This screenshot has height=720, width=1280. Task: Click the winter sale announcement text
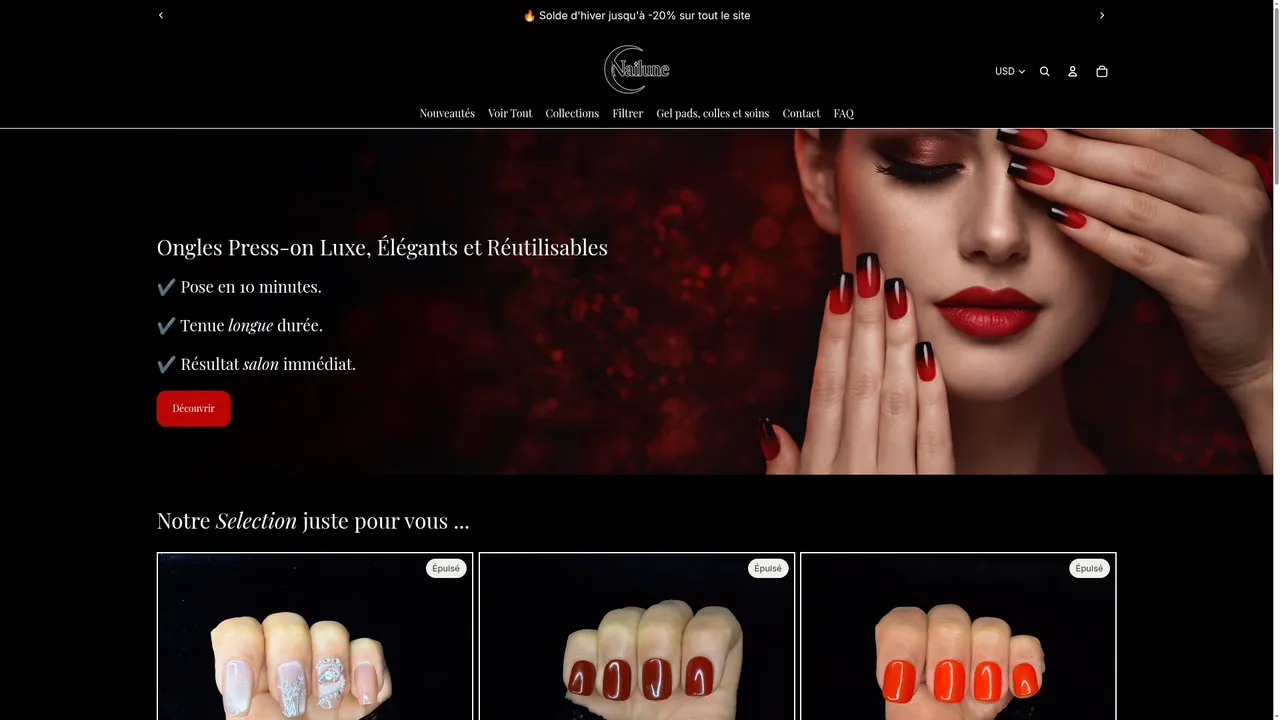tap(637, 15)
